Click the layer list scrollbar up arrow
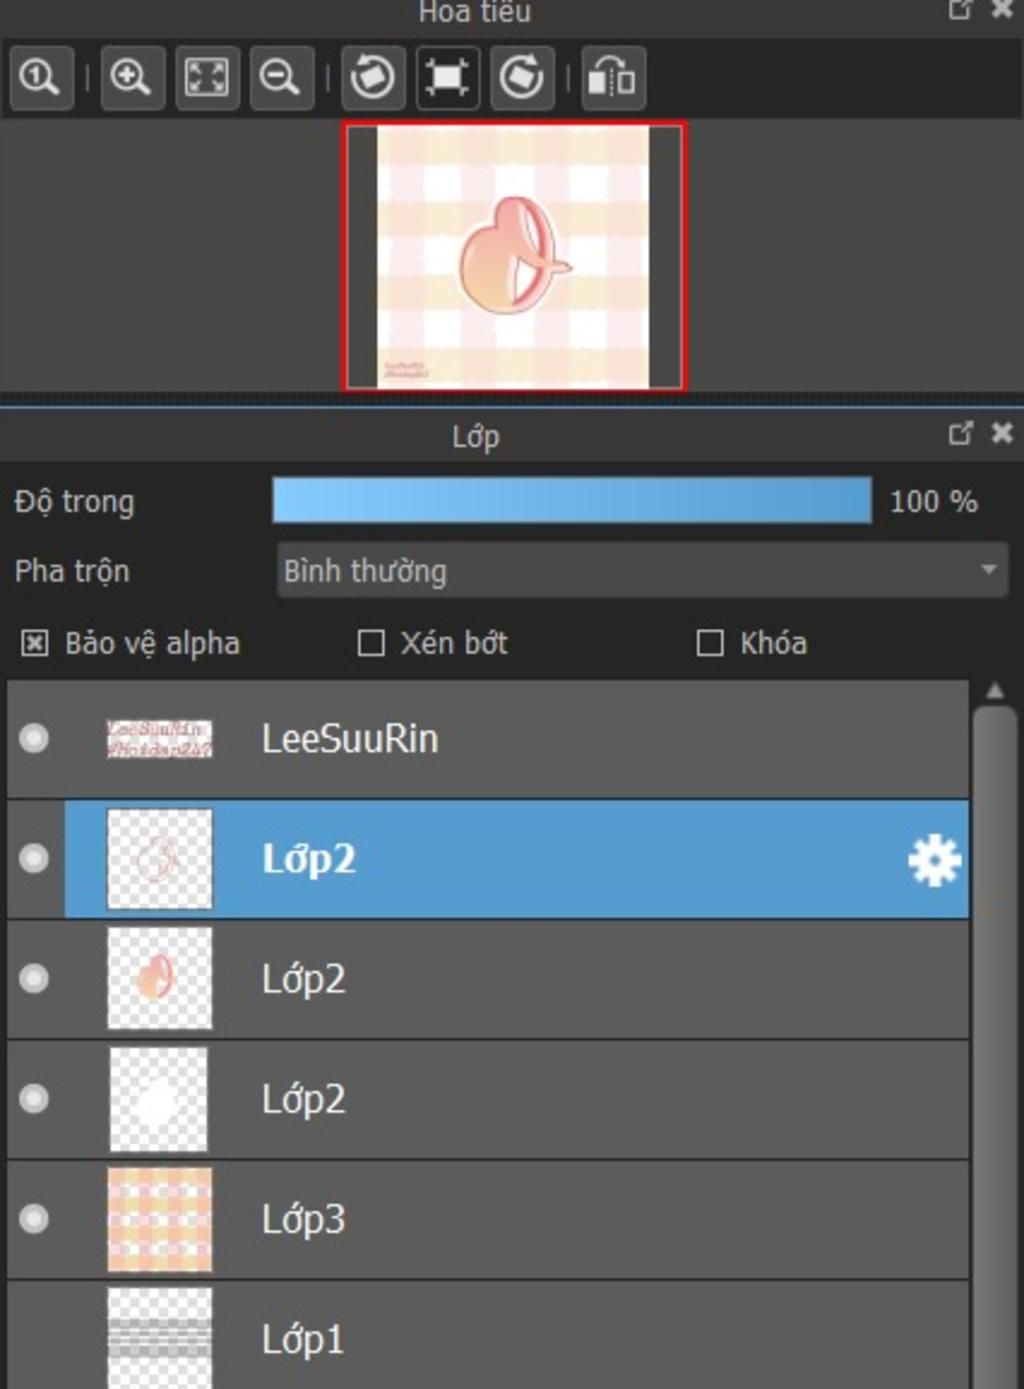This screenshot has width=1024, height=1389. (x=994, y=691)
